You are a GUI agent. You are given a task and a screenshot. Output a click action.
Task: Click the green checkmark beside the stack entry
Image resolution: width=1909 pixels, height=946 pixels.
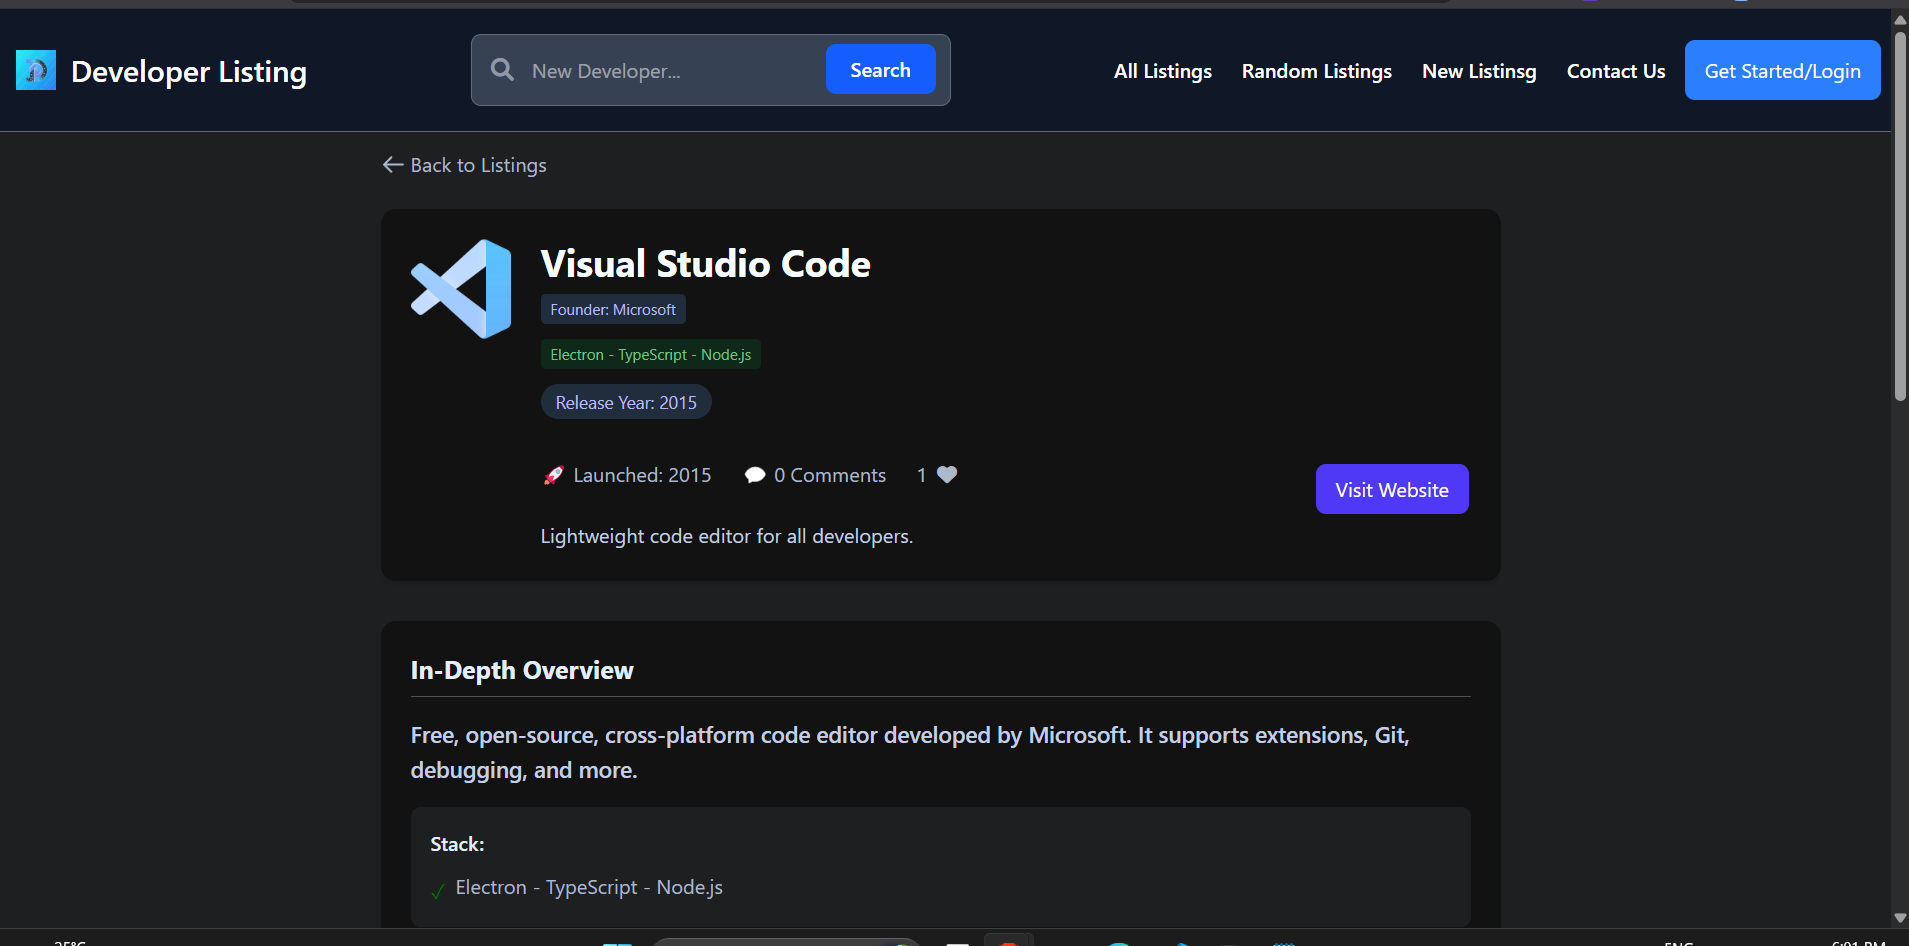(438, 889)
